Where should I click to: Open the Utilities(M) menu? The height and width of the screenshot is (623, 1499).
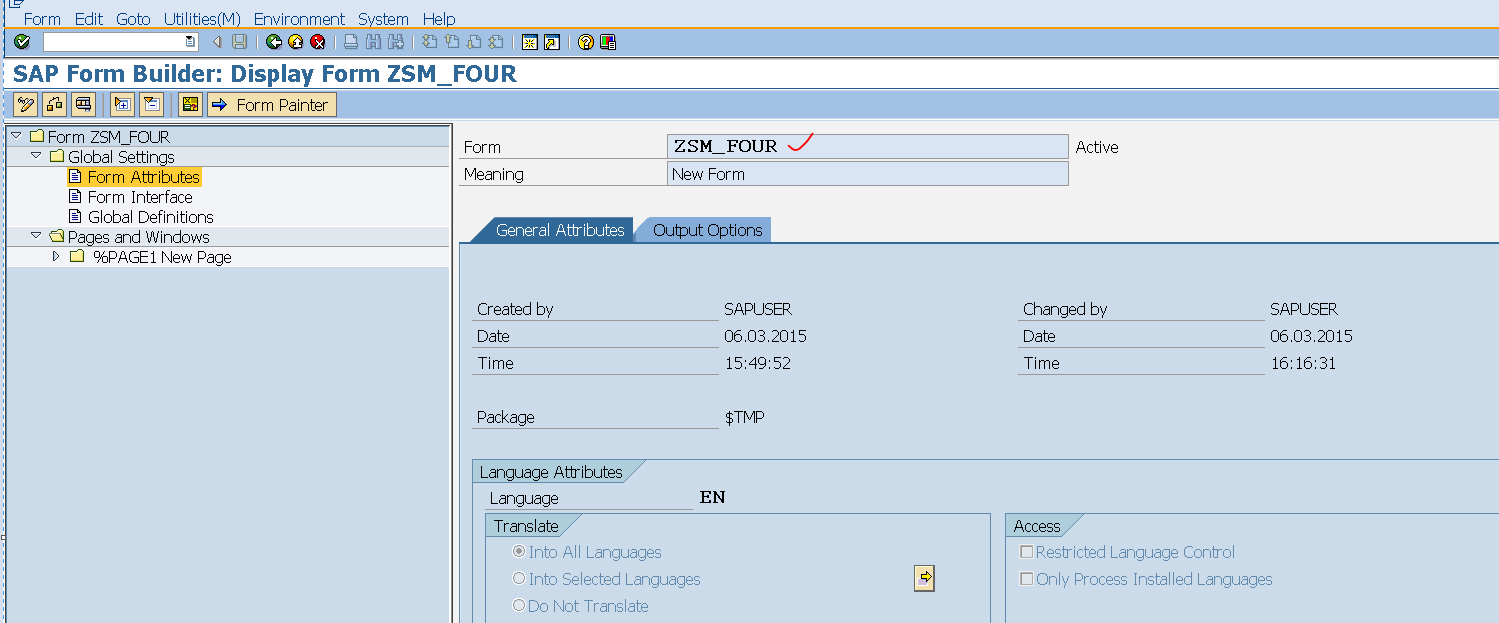tap(202, 19)
